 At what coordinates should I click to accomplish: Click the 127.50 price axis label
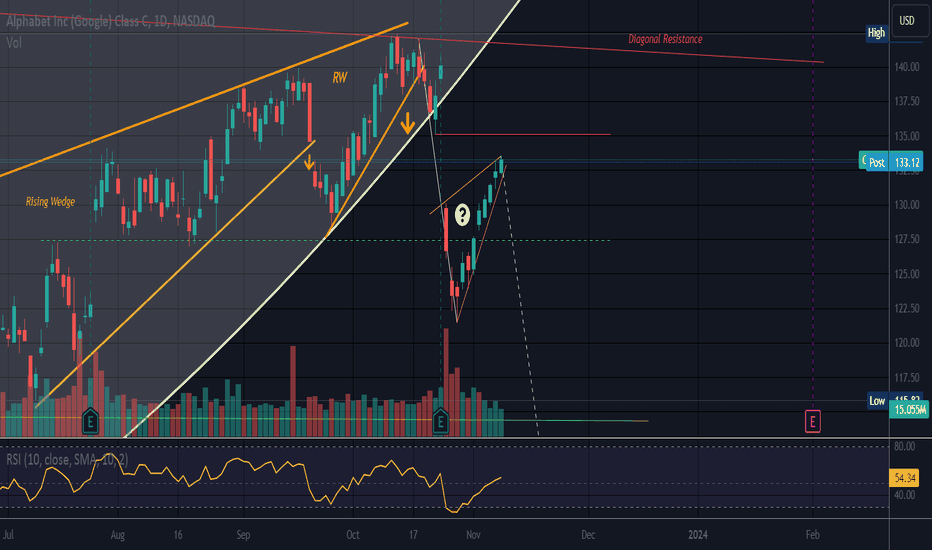pos(907,239)
